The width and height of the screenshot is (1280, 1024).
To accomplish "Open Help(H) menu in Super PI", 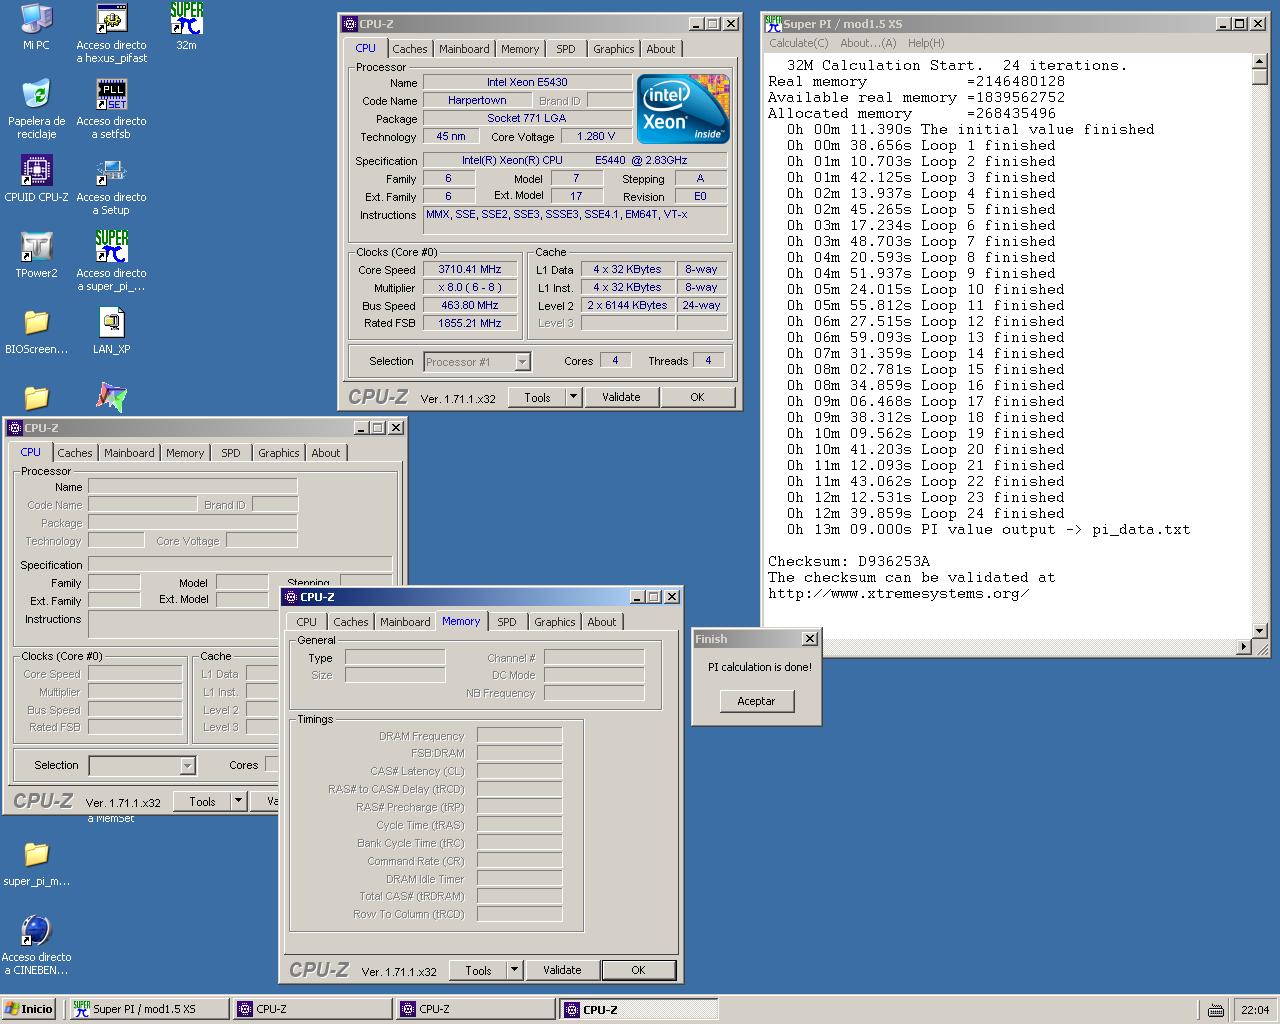I will pos(926,43).
